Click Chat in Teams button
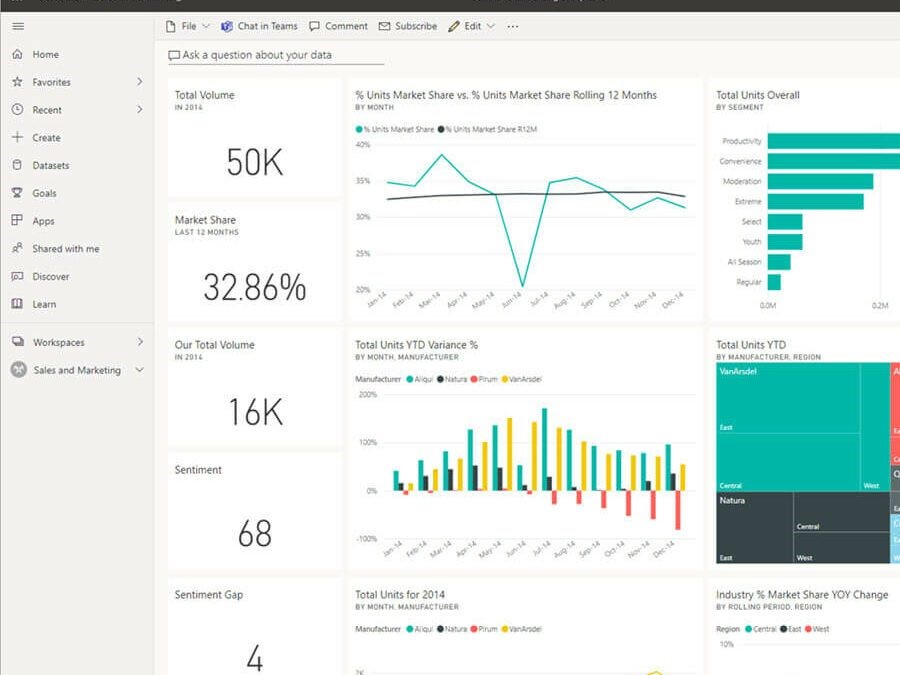This screenshot has height=675, width=900. pyautogui.click(x=259, y=26)
